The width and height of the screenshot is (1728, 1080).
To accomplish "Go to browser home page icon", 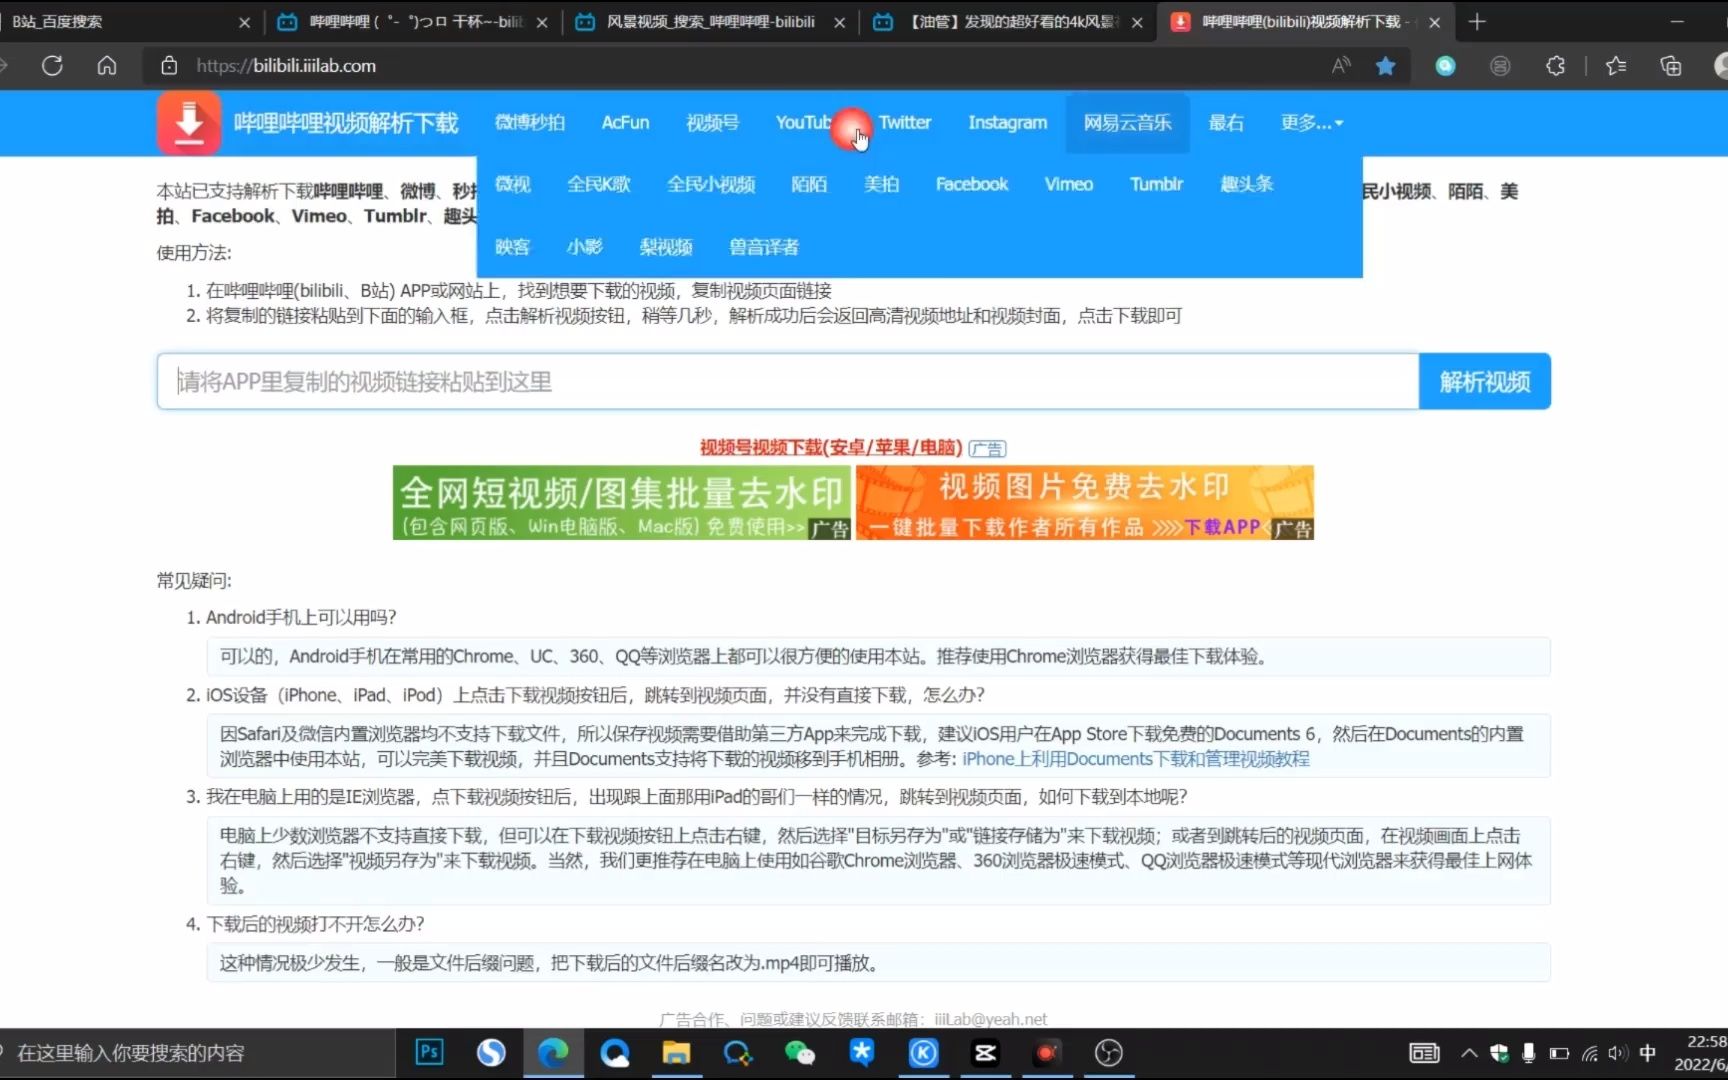I will coord(107,66).
